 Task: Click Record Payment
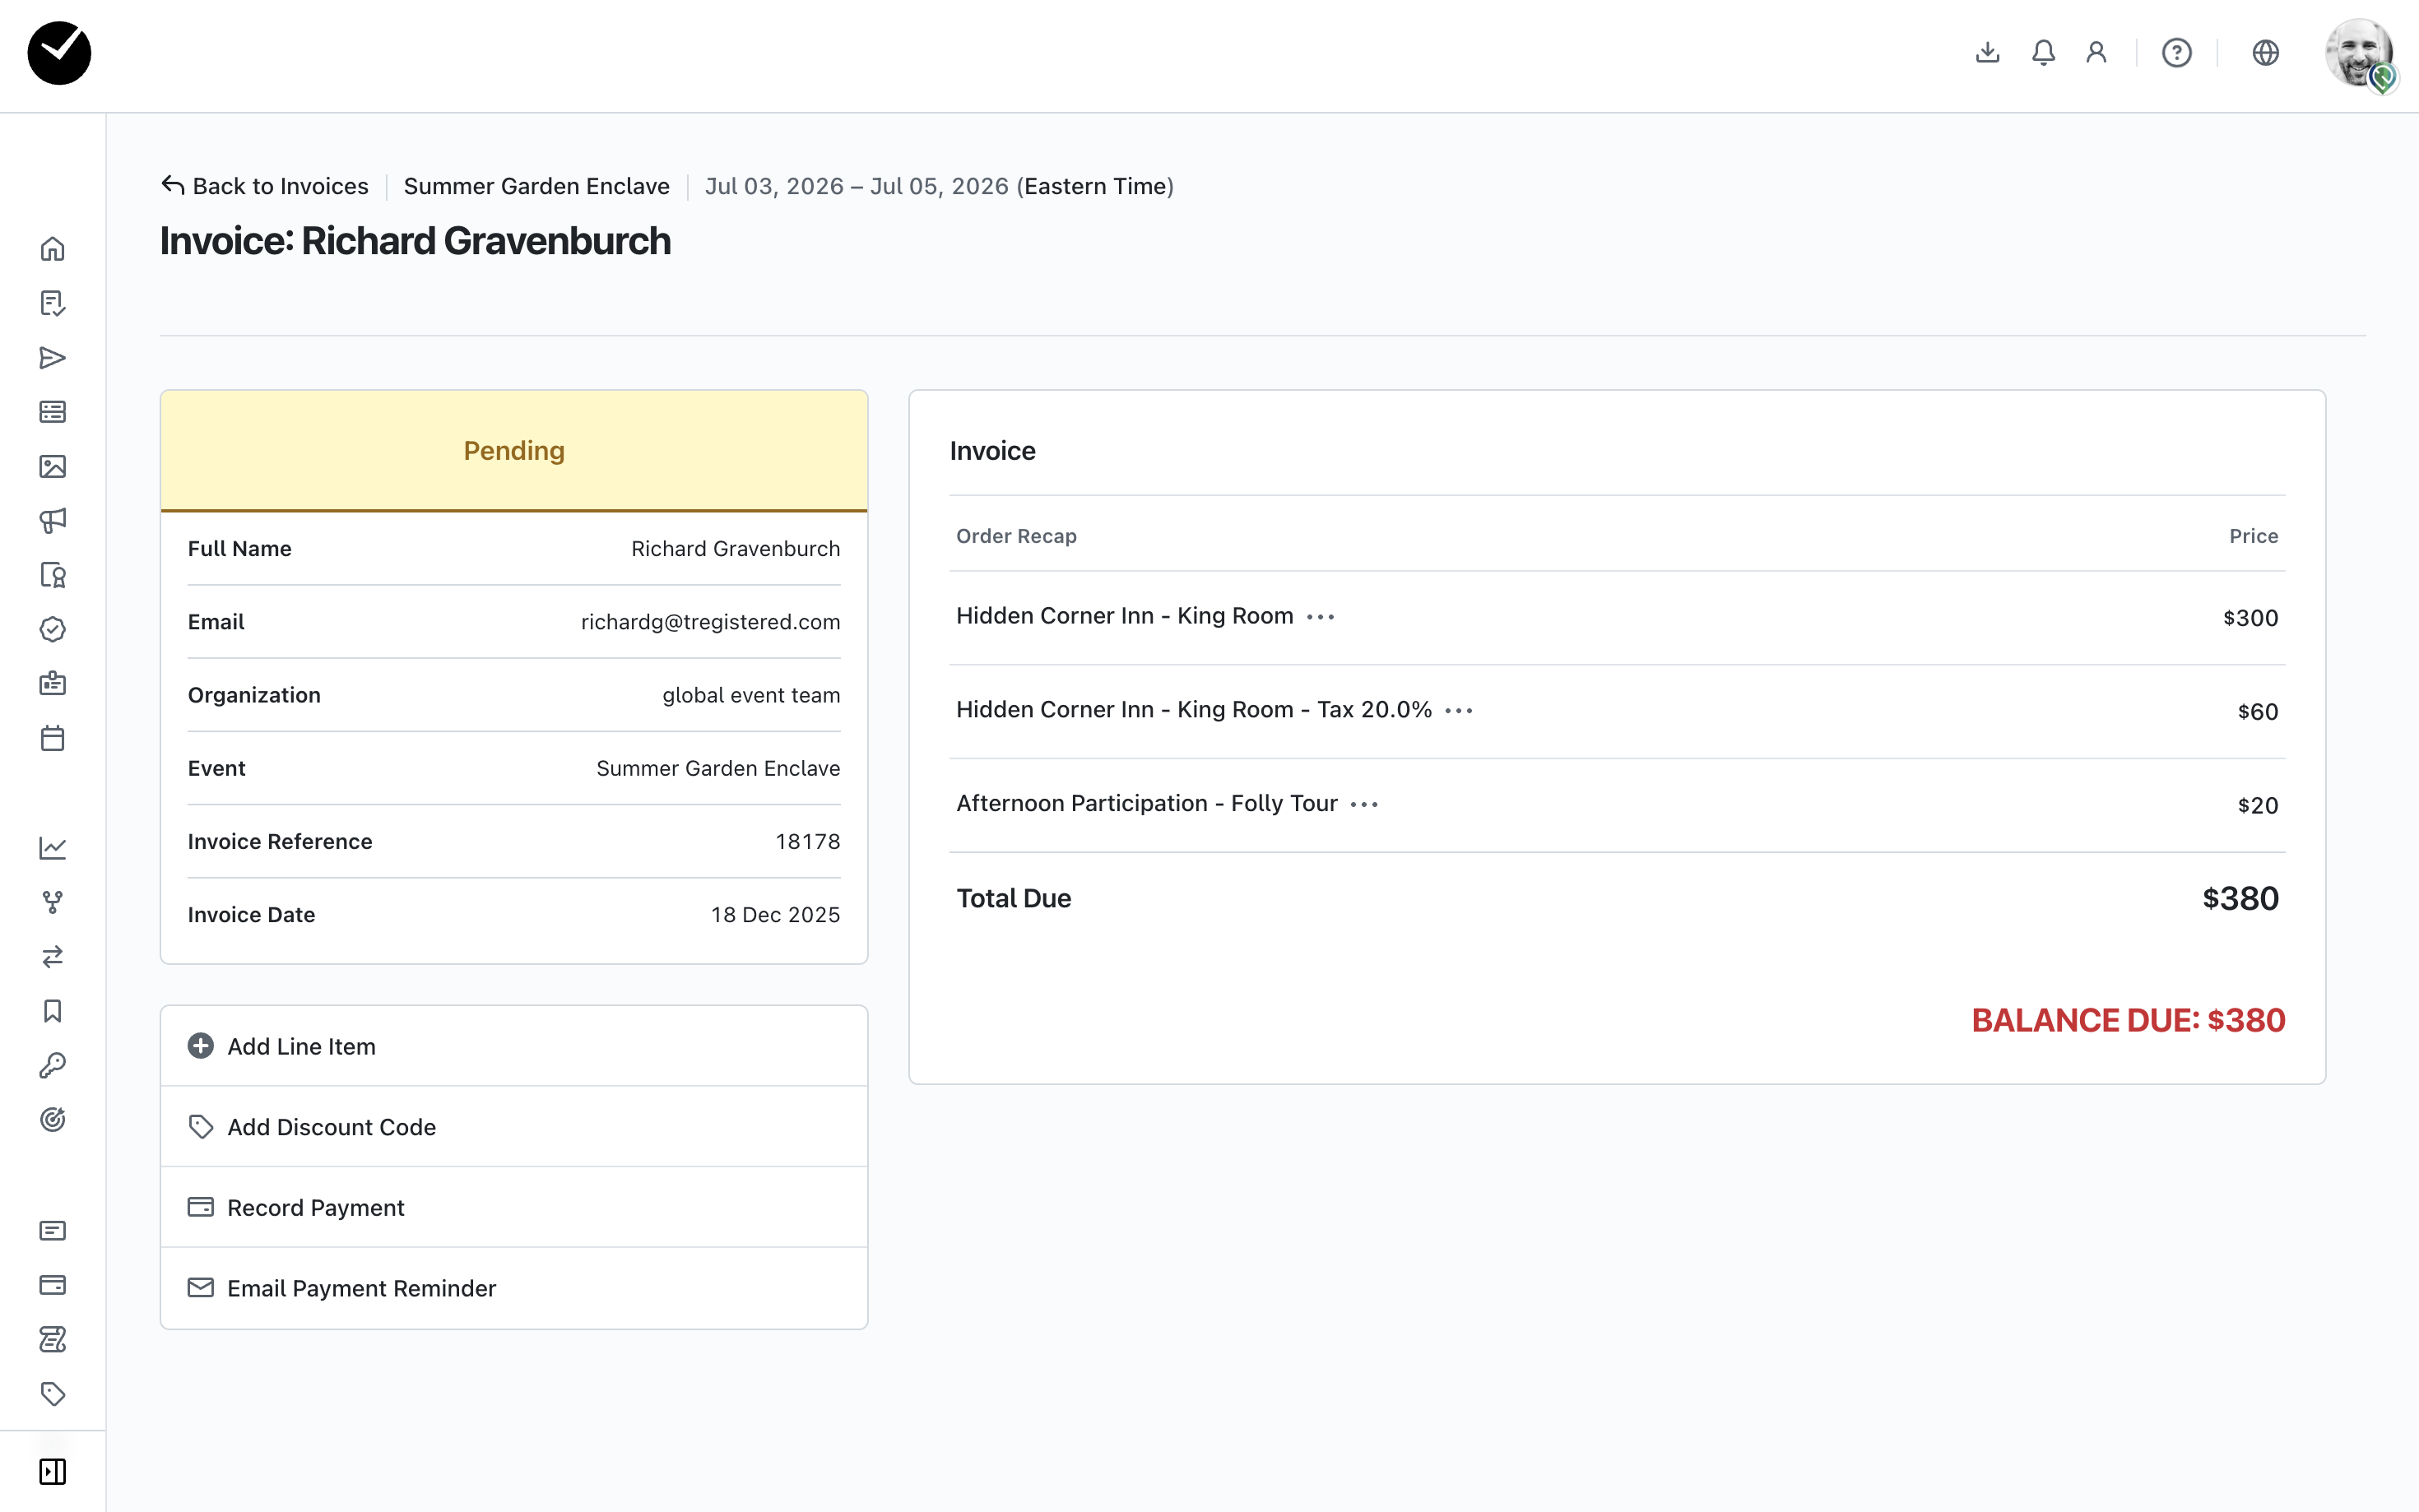(x=315, y=1207)
